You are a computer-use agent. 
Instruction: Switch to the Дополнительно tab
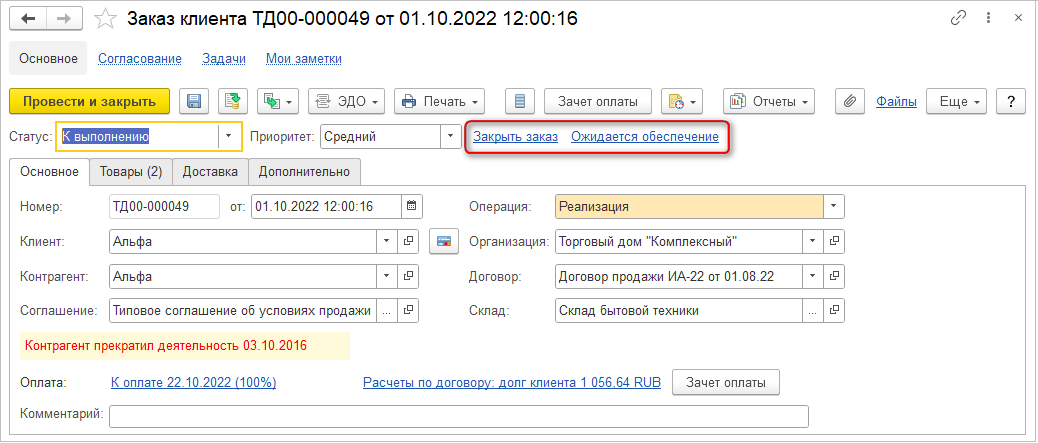click(304, 172)
